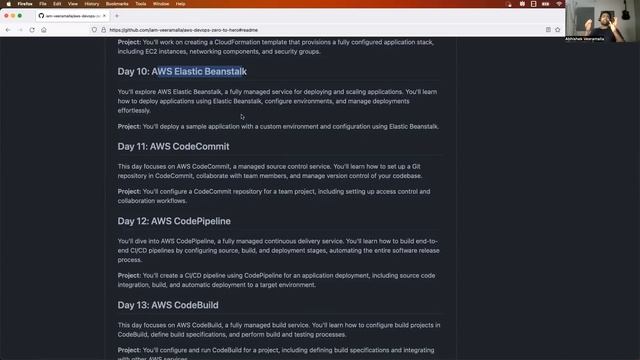This screenshot has height=360, width=640.
Task: Open a new tab with plus button
Action: click(117, 16)
